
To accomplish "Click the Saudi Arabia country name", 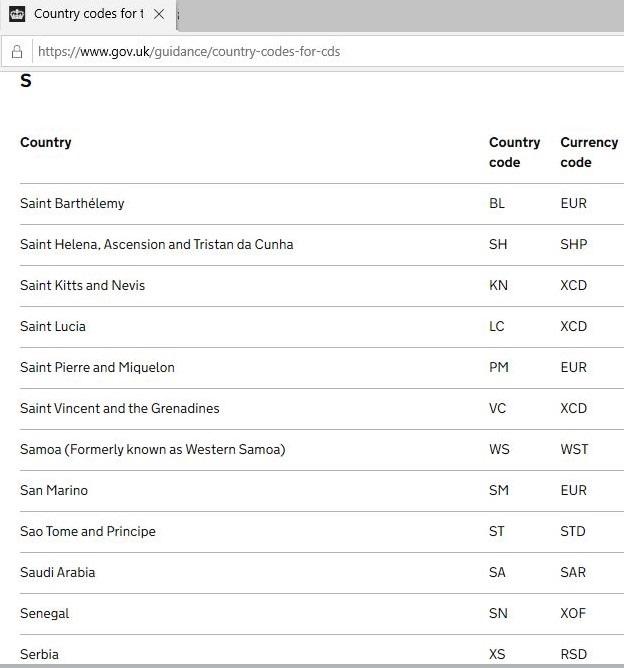I will (57, 572).
